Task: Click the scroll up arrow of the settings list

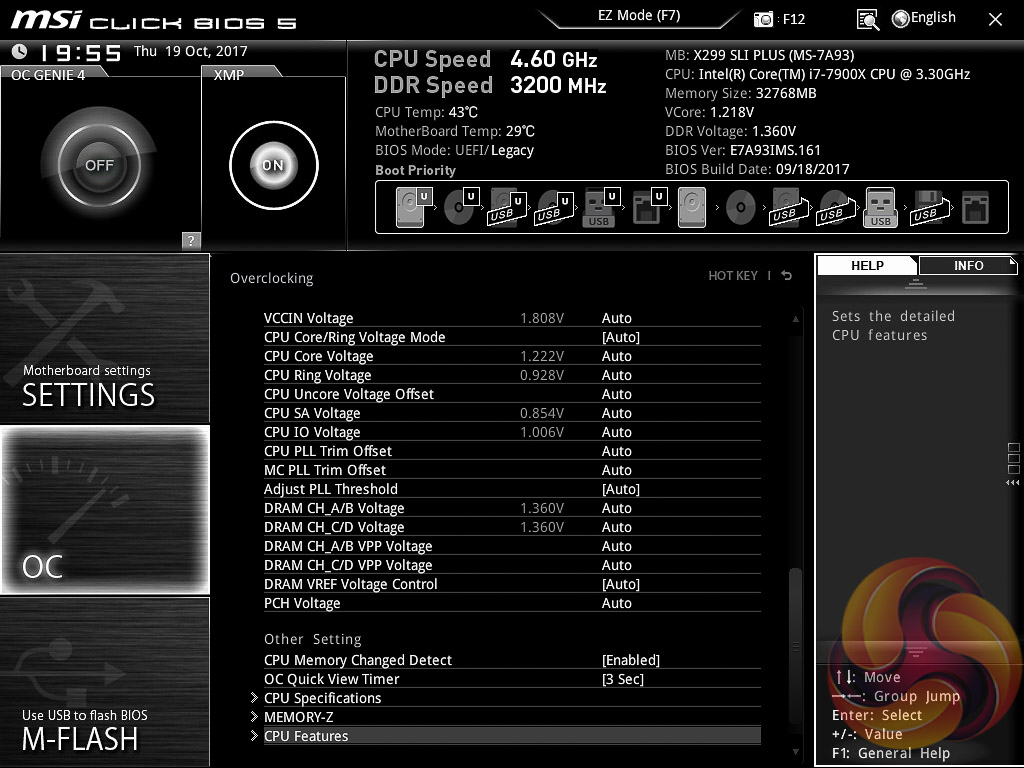Action: click(795, 319)
